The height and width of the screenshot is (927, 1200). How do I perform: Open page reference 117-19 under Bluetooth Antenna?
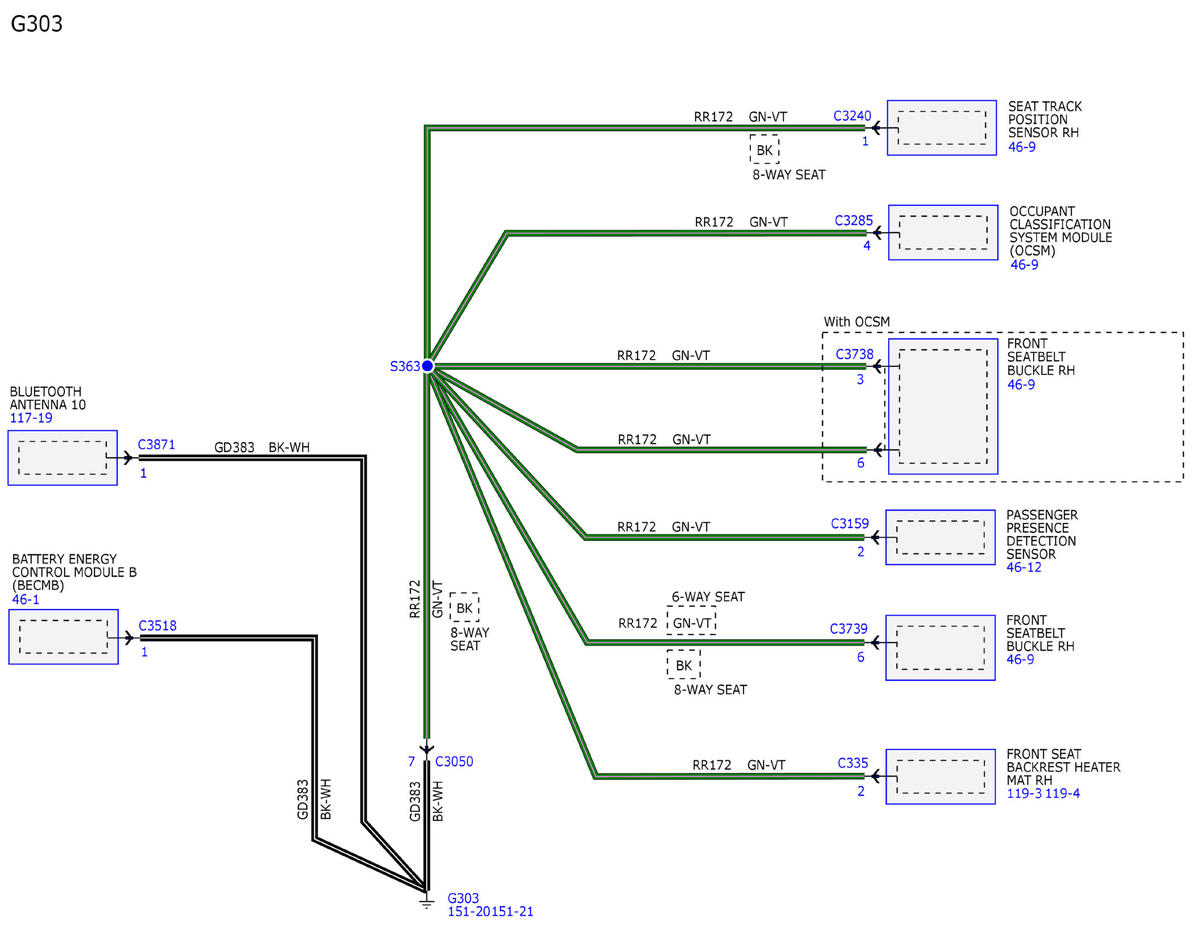click(x=32, y=418)
